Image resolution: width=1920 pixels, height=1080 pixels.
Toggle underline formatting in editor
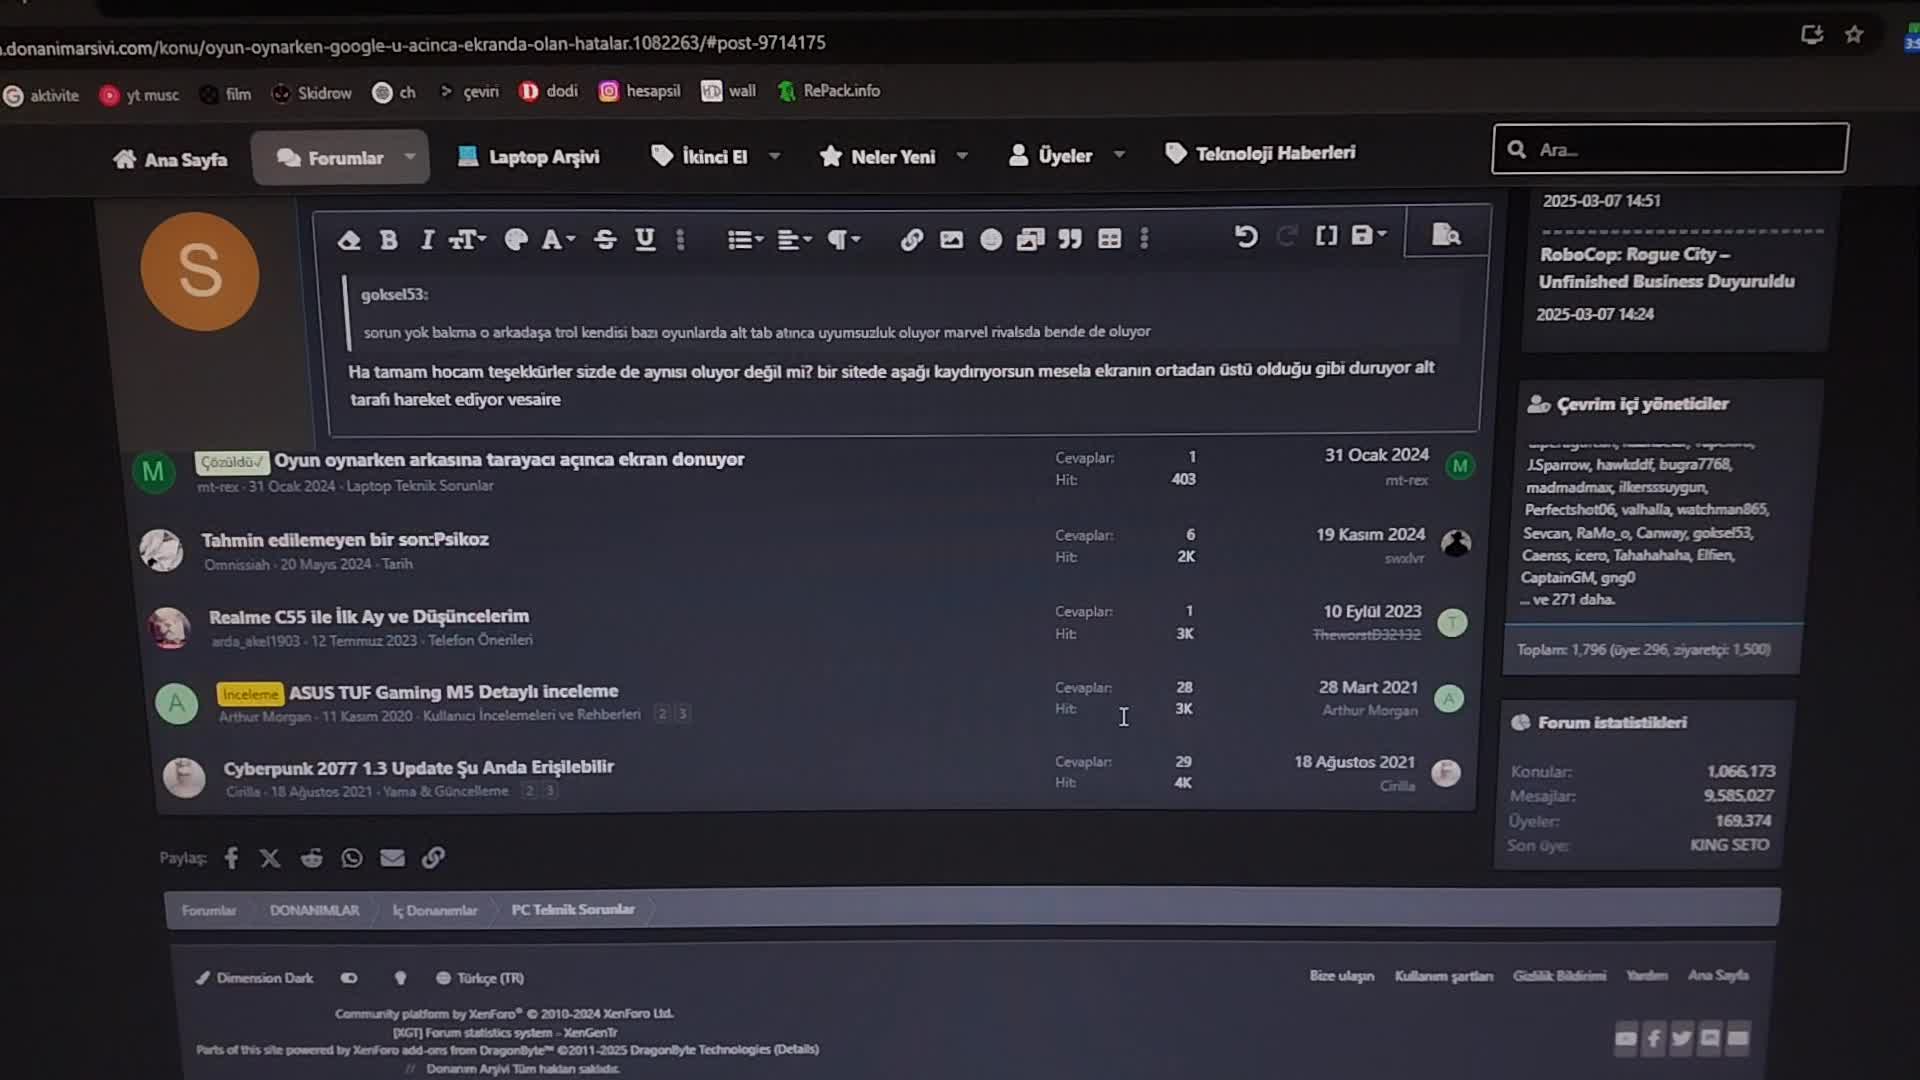pos(645,239)
